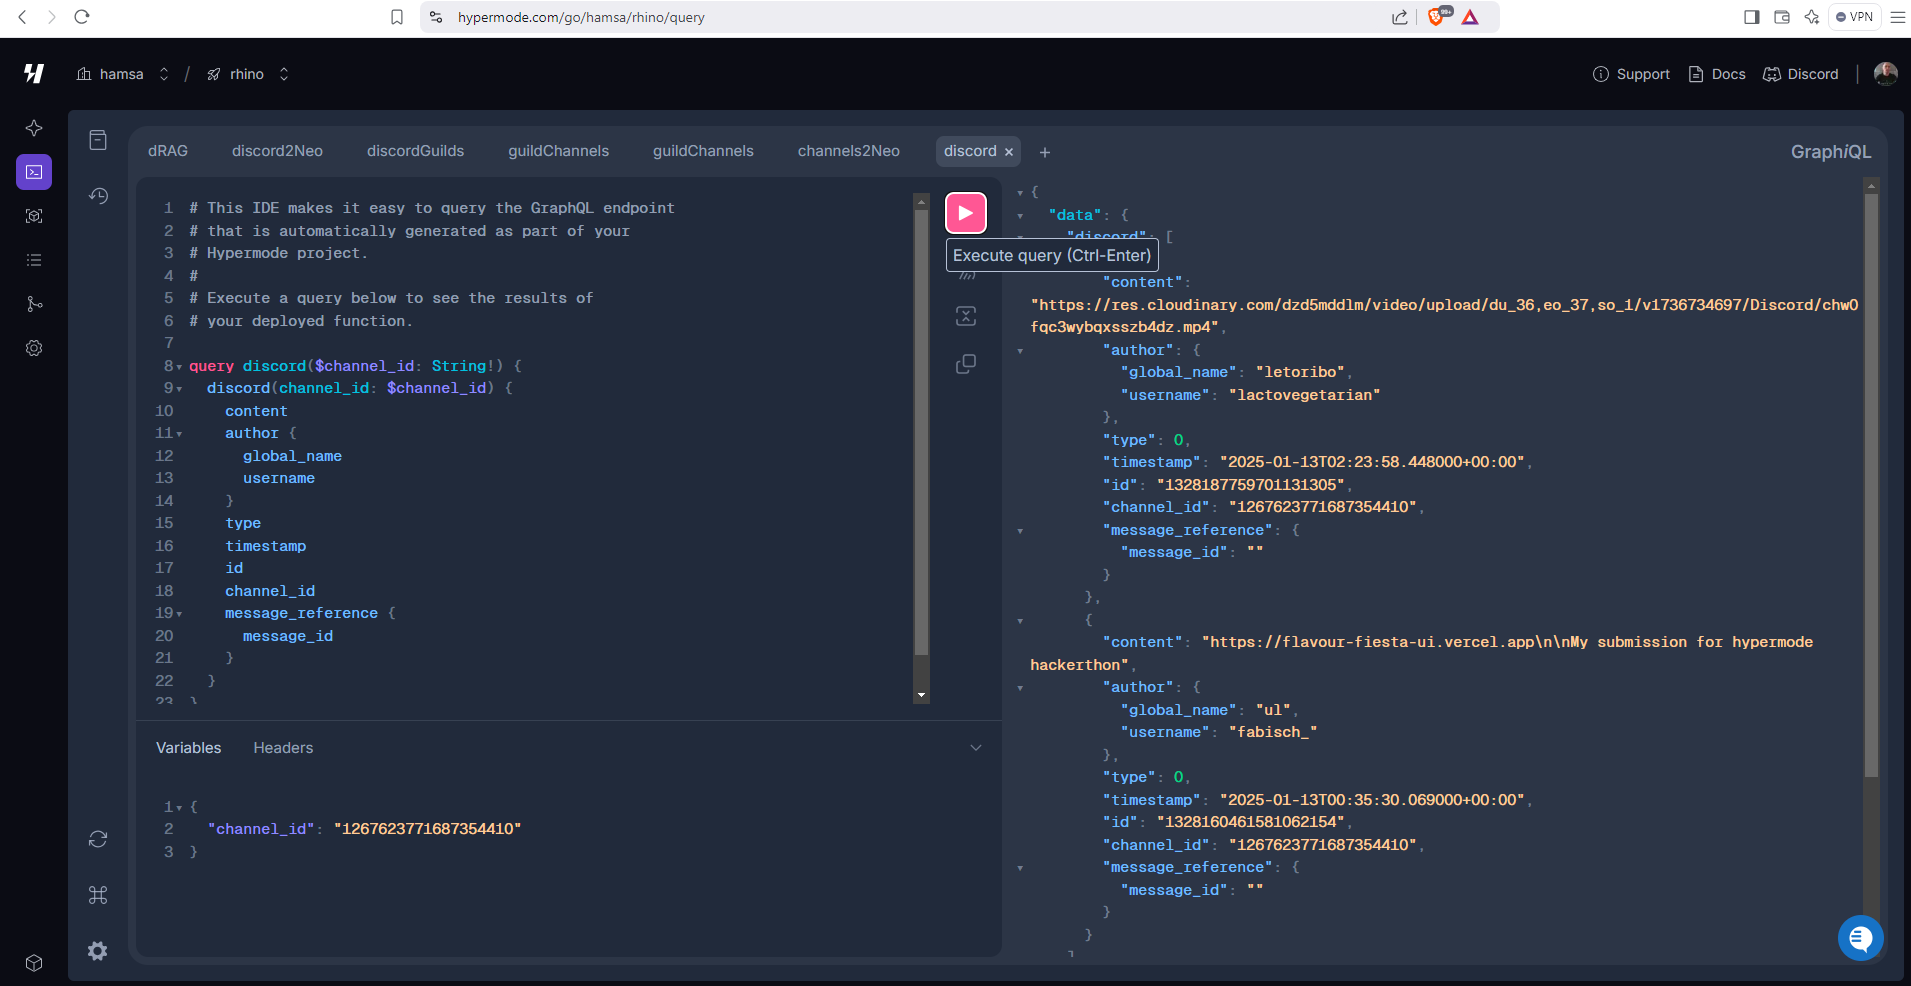1911x986 pixels.
Task: Open the Headers editor tab
Action: click(x=283, y=748)
